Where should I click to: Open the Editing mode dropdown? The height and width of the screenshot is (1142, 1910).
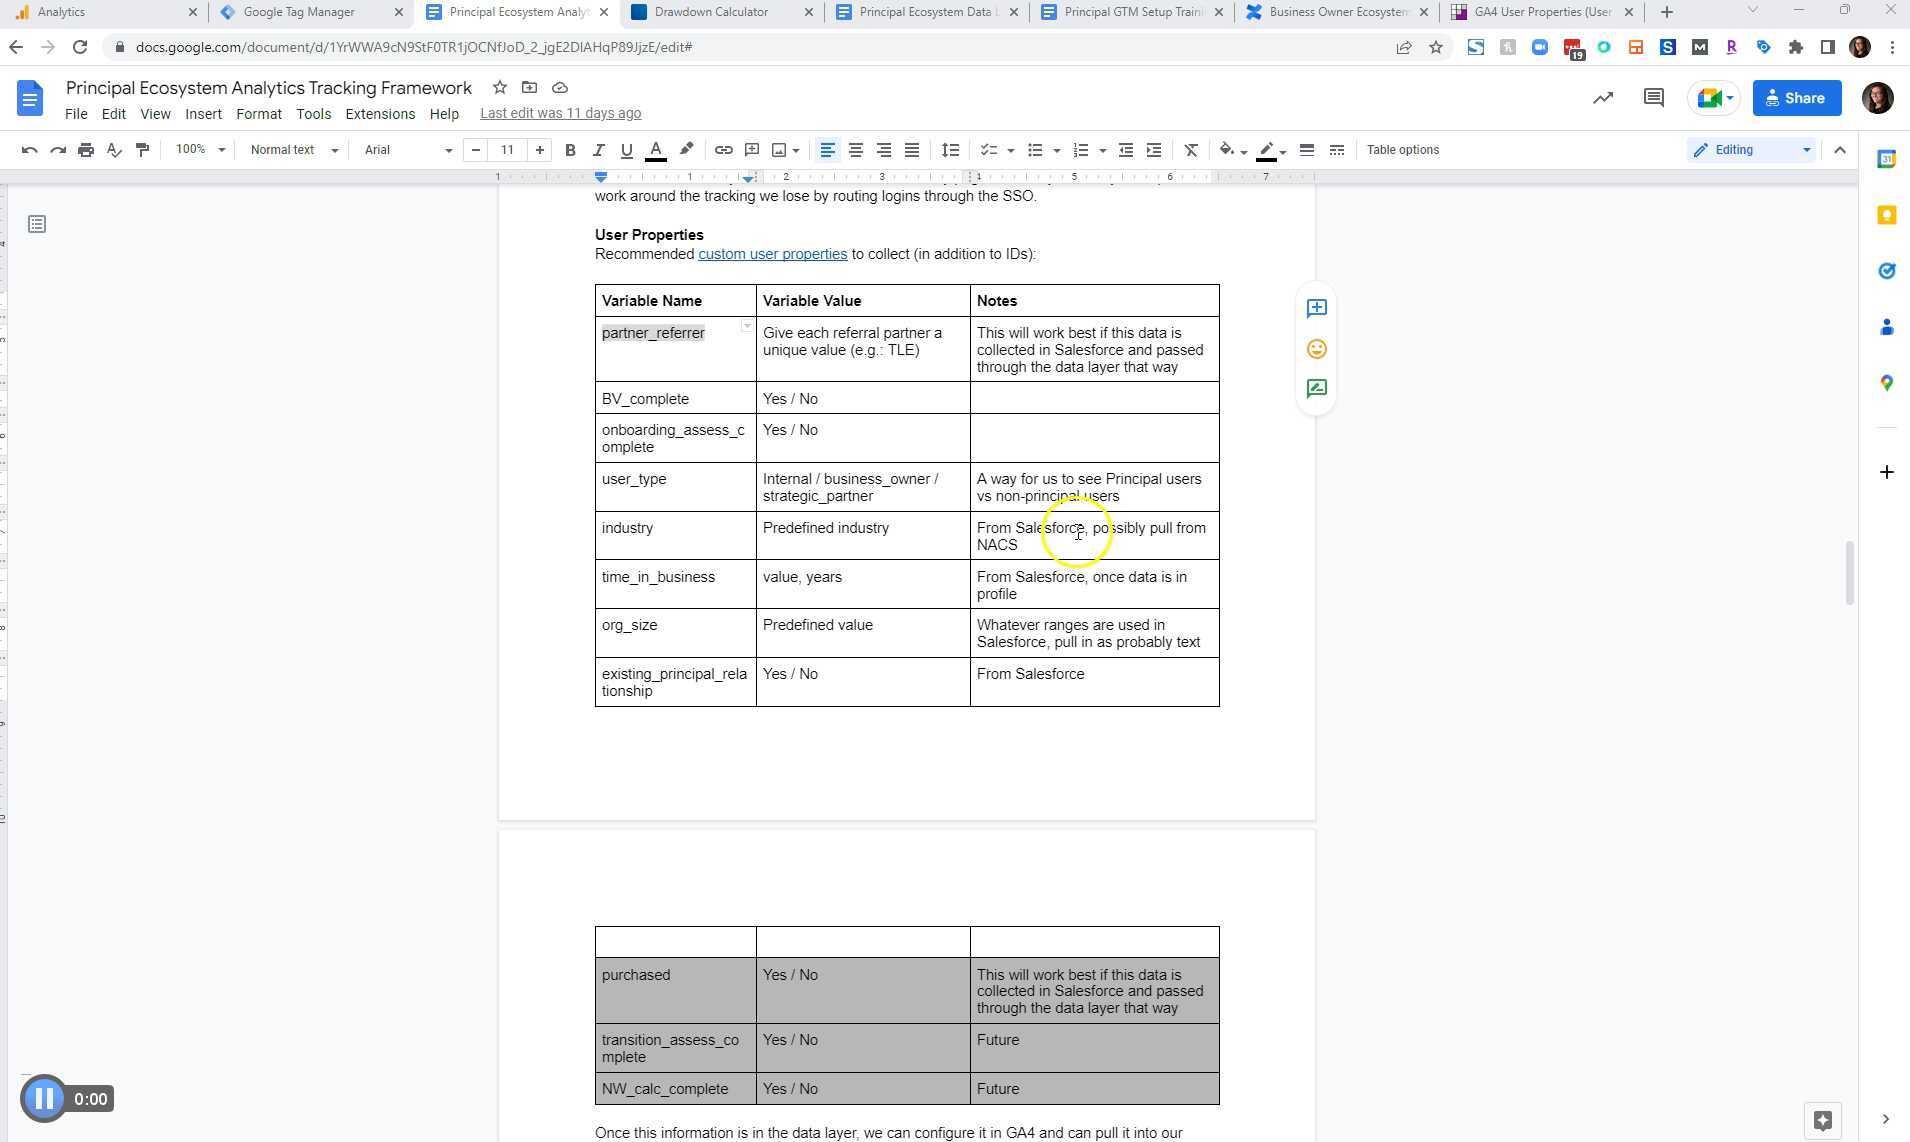coord(1750,150)
